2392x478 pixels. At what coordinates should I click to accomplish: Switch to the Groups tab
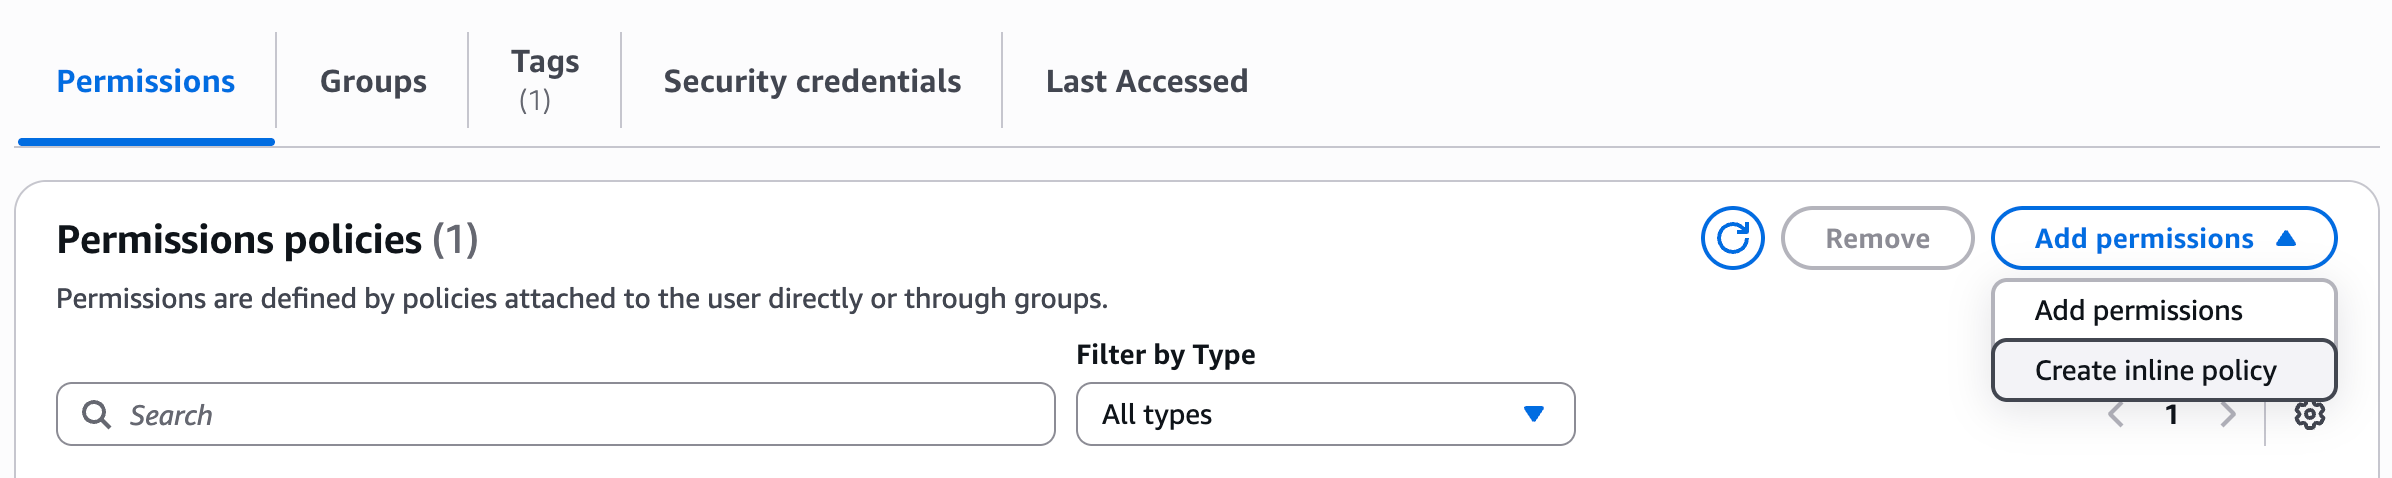[x=373, y=81]
